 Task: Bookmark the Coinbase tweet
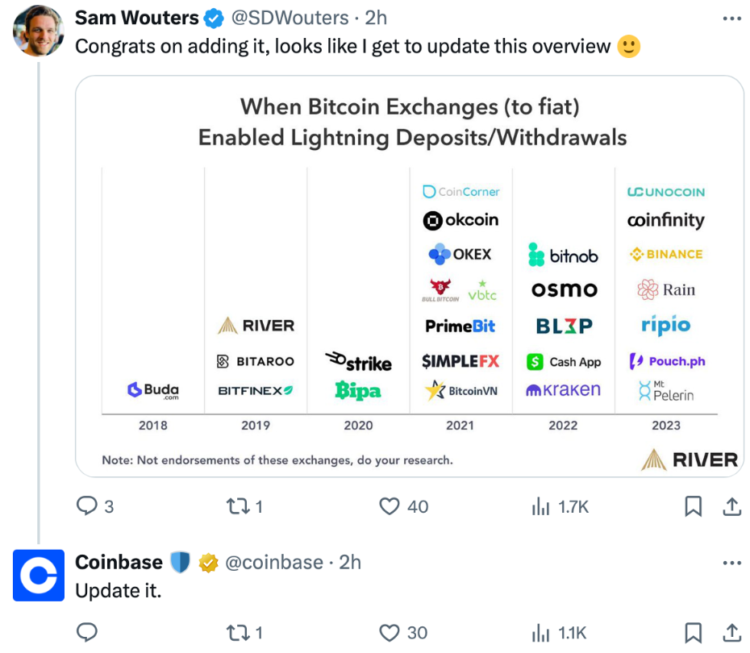coord(692,632)
